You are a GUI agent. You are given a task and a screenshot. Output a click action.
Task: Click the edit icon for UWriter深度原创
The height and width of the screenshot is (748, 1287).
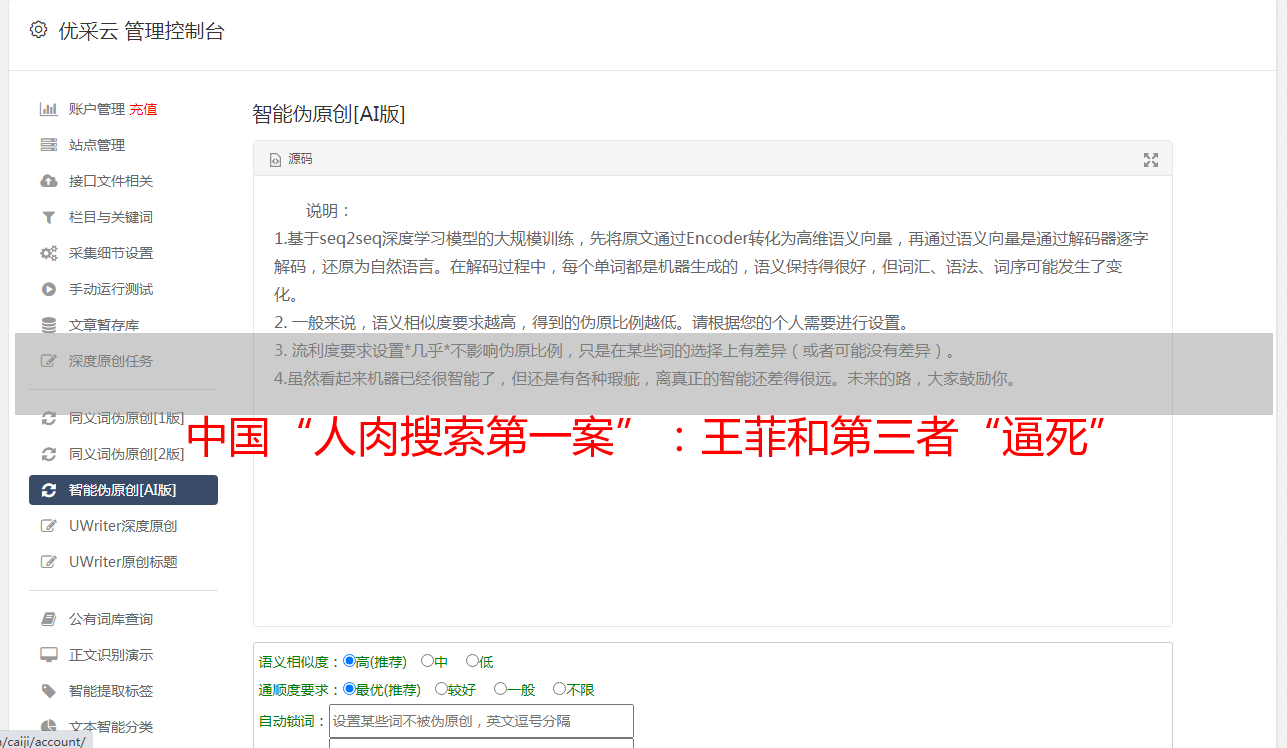pyautogui.click(x=48, y=526)
